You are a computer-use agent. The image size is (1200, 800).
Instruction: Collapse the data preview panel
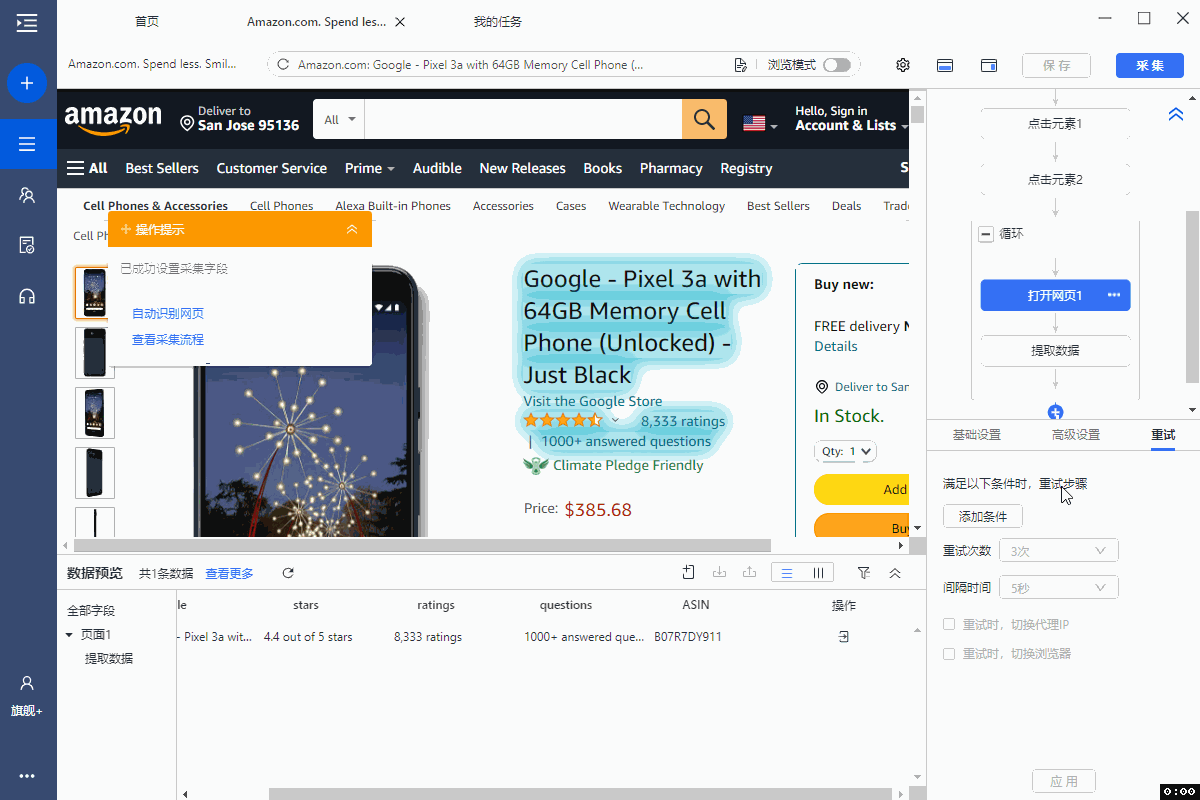(895, 573)
